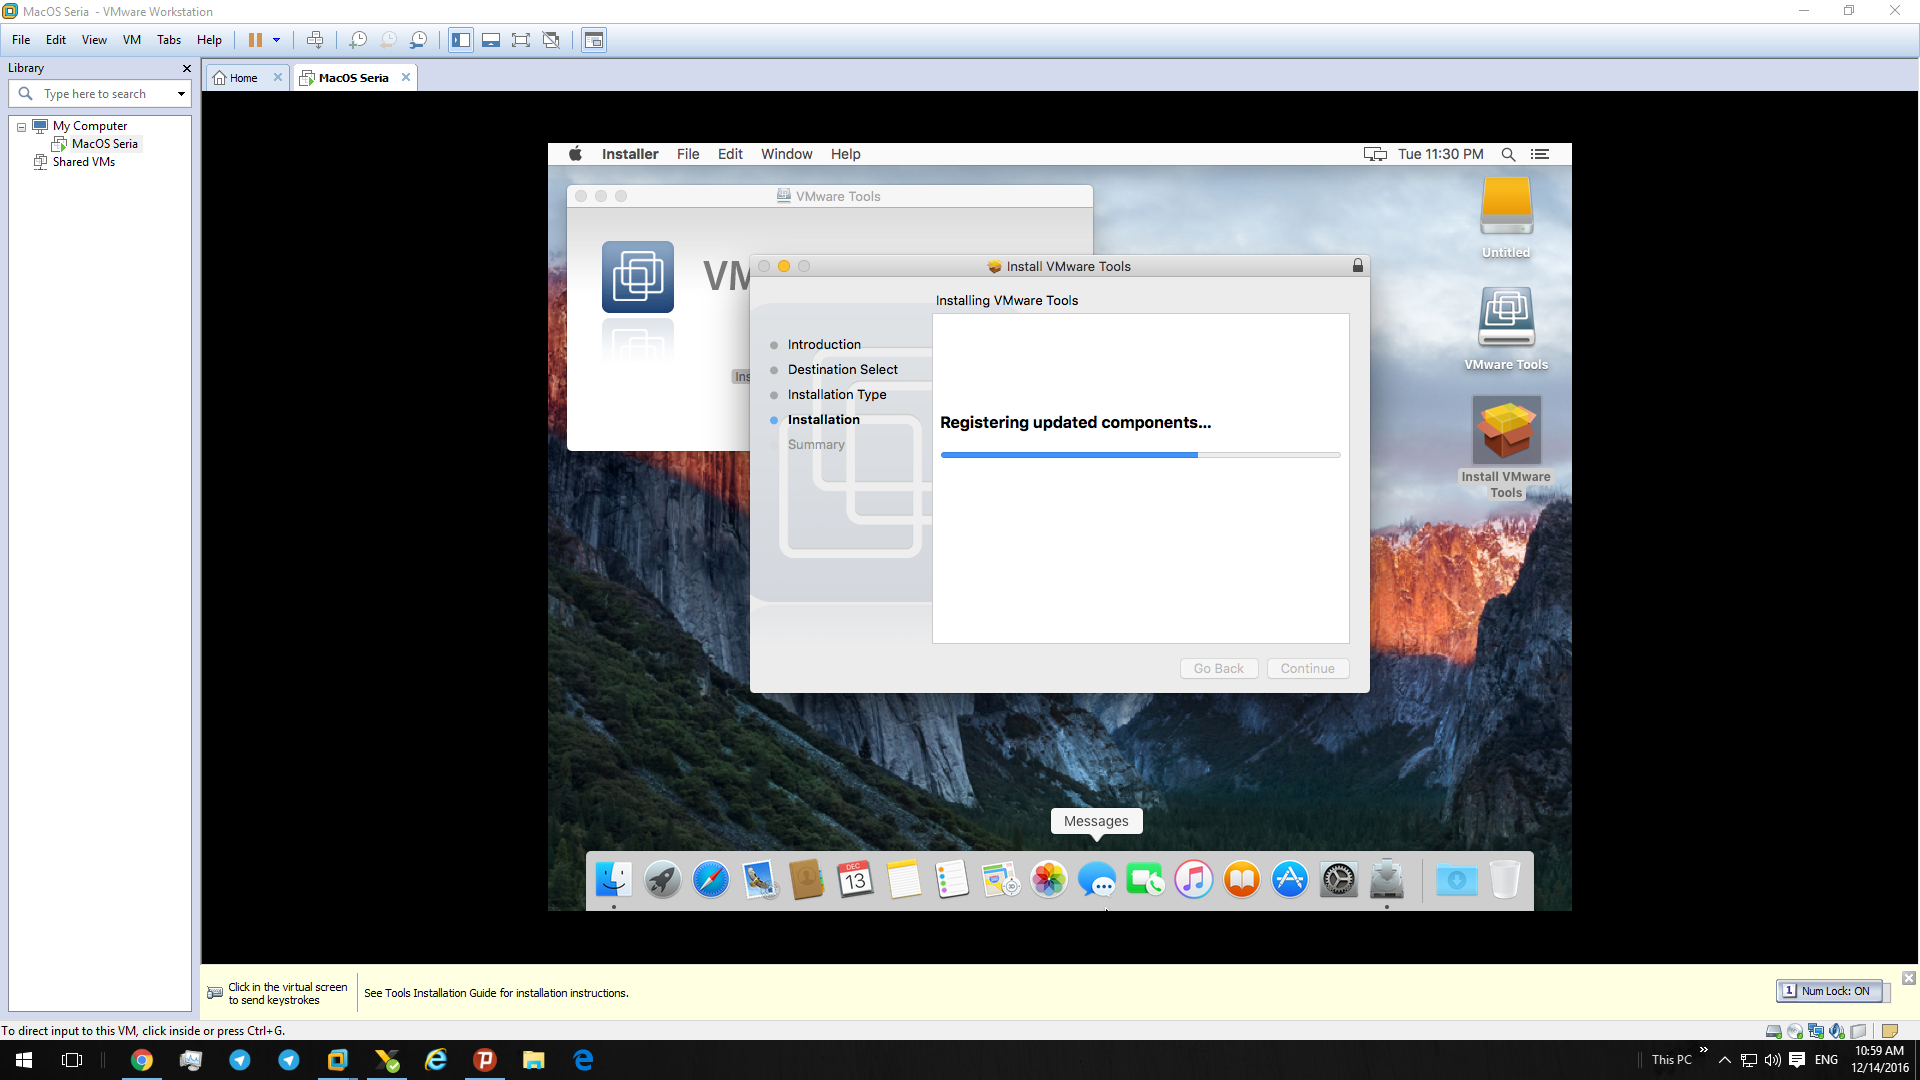
Task: Open Launchpad from the dock
Action: point(662,880)
